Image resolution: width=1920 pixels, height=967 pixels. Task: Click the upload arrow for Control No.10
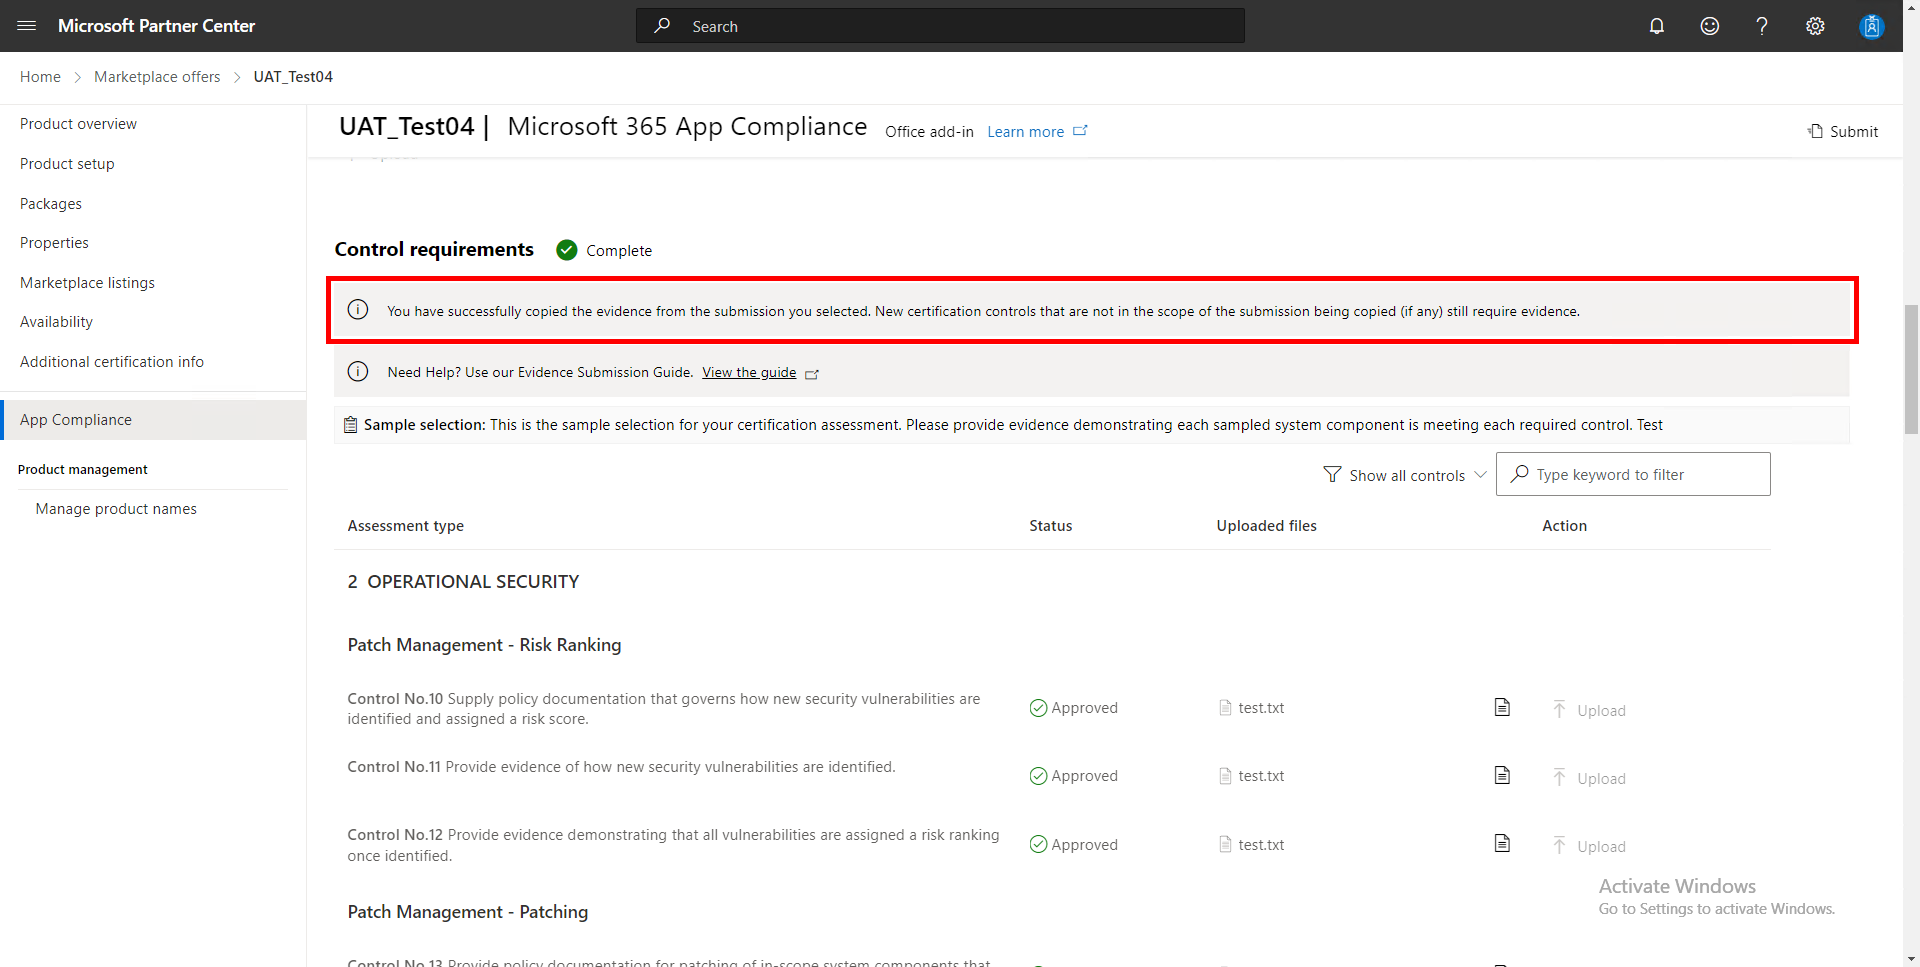pyautogui.click(x=1559, y=709)
